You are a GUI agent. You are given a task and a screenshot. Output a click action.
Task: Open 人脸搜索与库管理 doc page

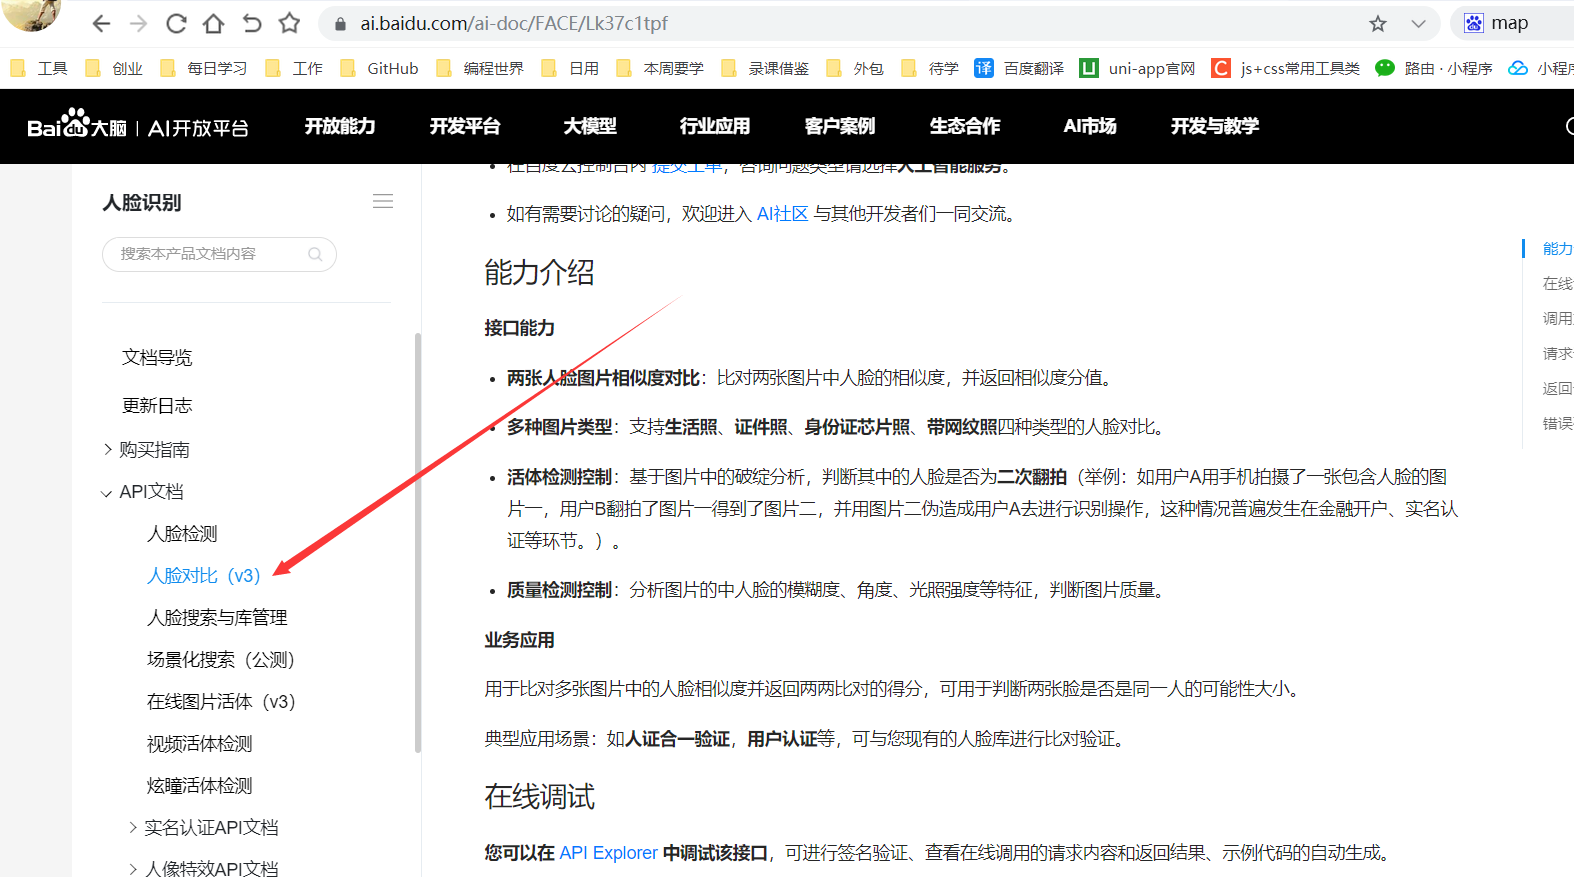(x=217, y=618)
